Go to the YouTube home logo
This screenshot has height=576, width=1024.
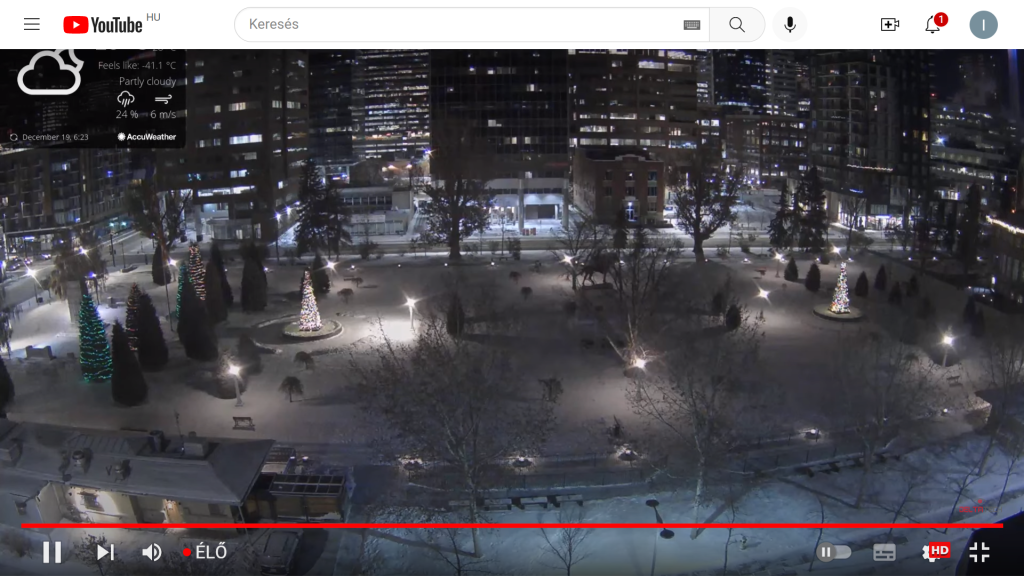[x=103, y=24]
